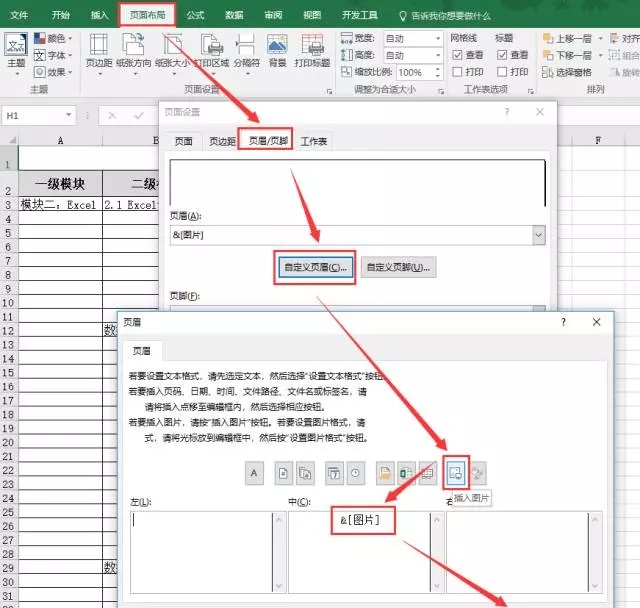Image resolution: width=640 pixels, height=608 pixels.
Task: Expand the 页眉 header dropdown list
Action: pyautogui.click(x=538, y=235)
